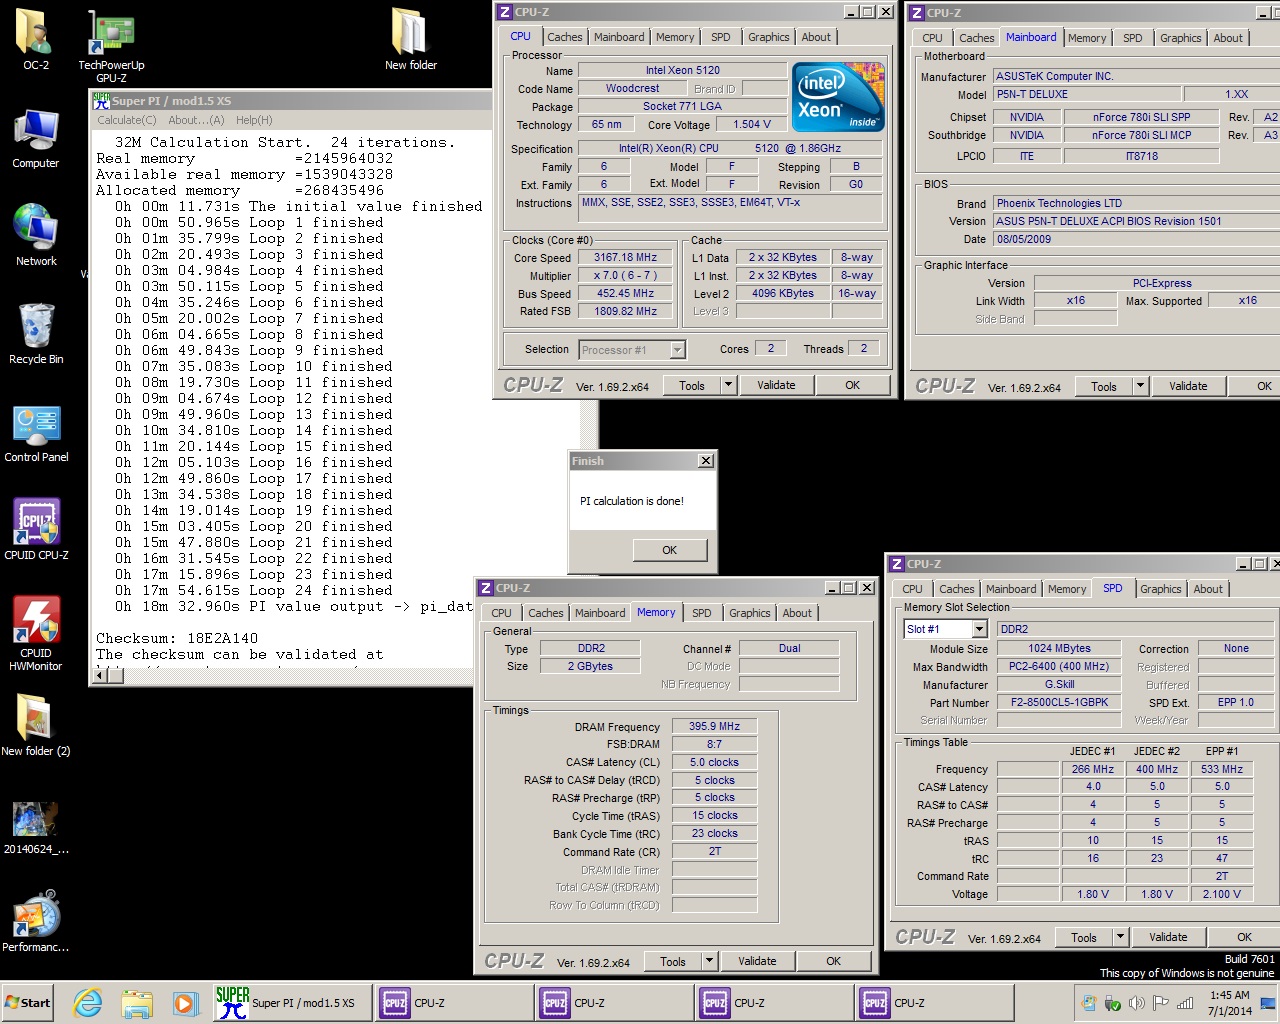The height and width of the screenshot is (1024, 1280).
Task: Open the Slot #1 memory slot dropdown
Action: (x=979, y=629)
